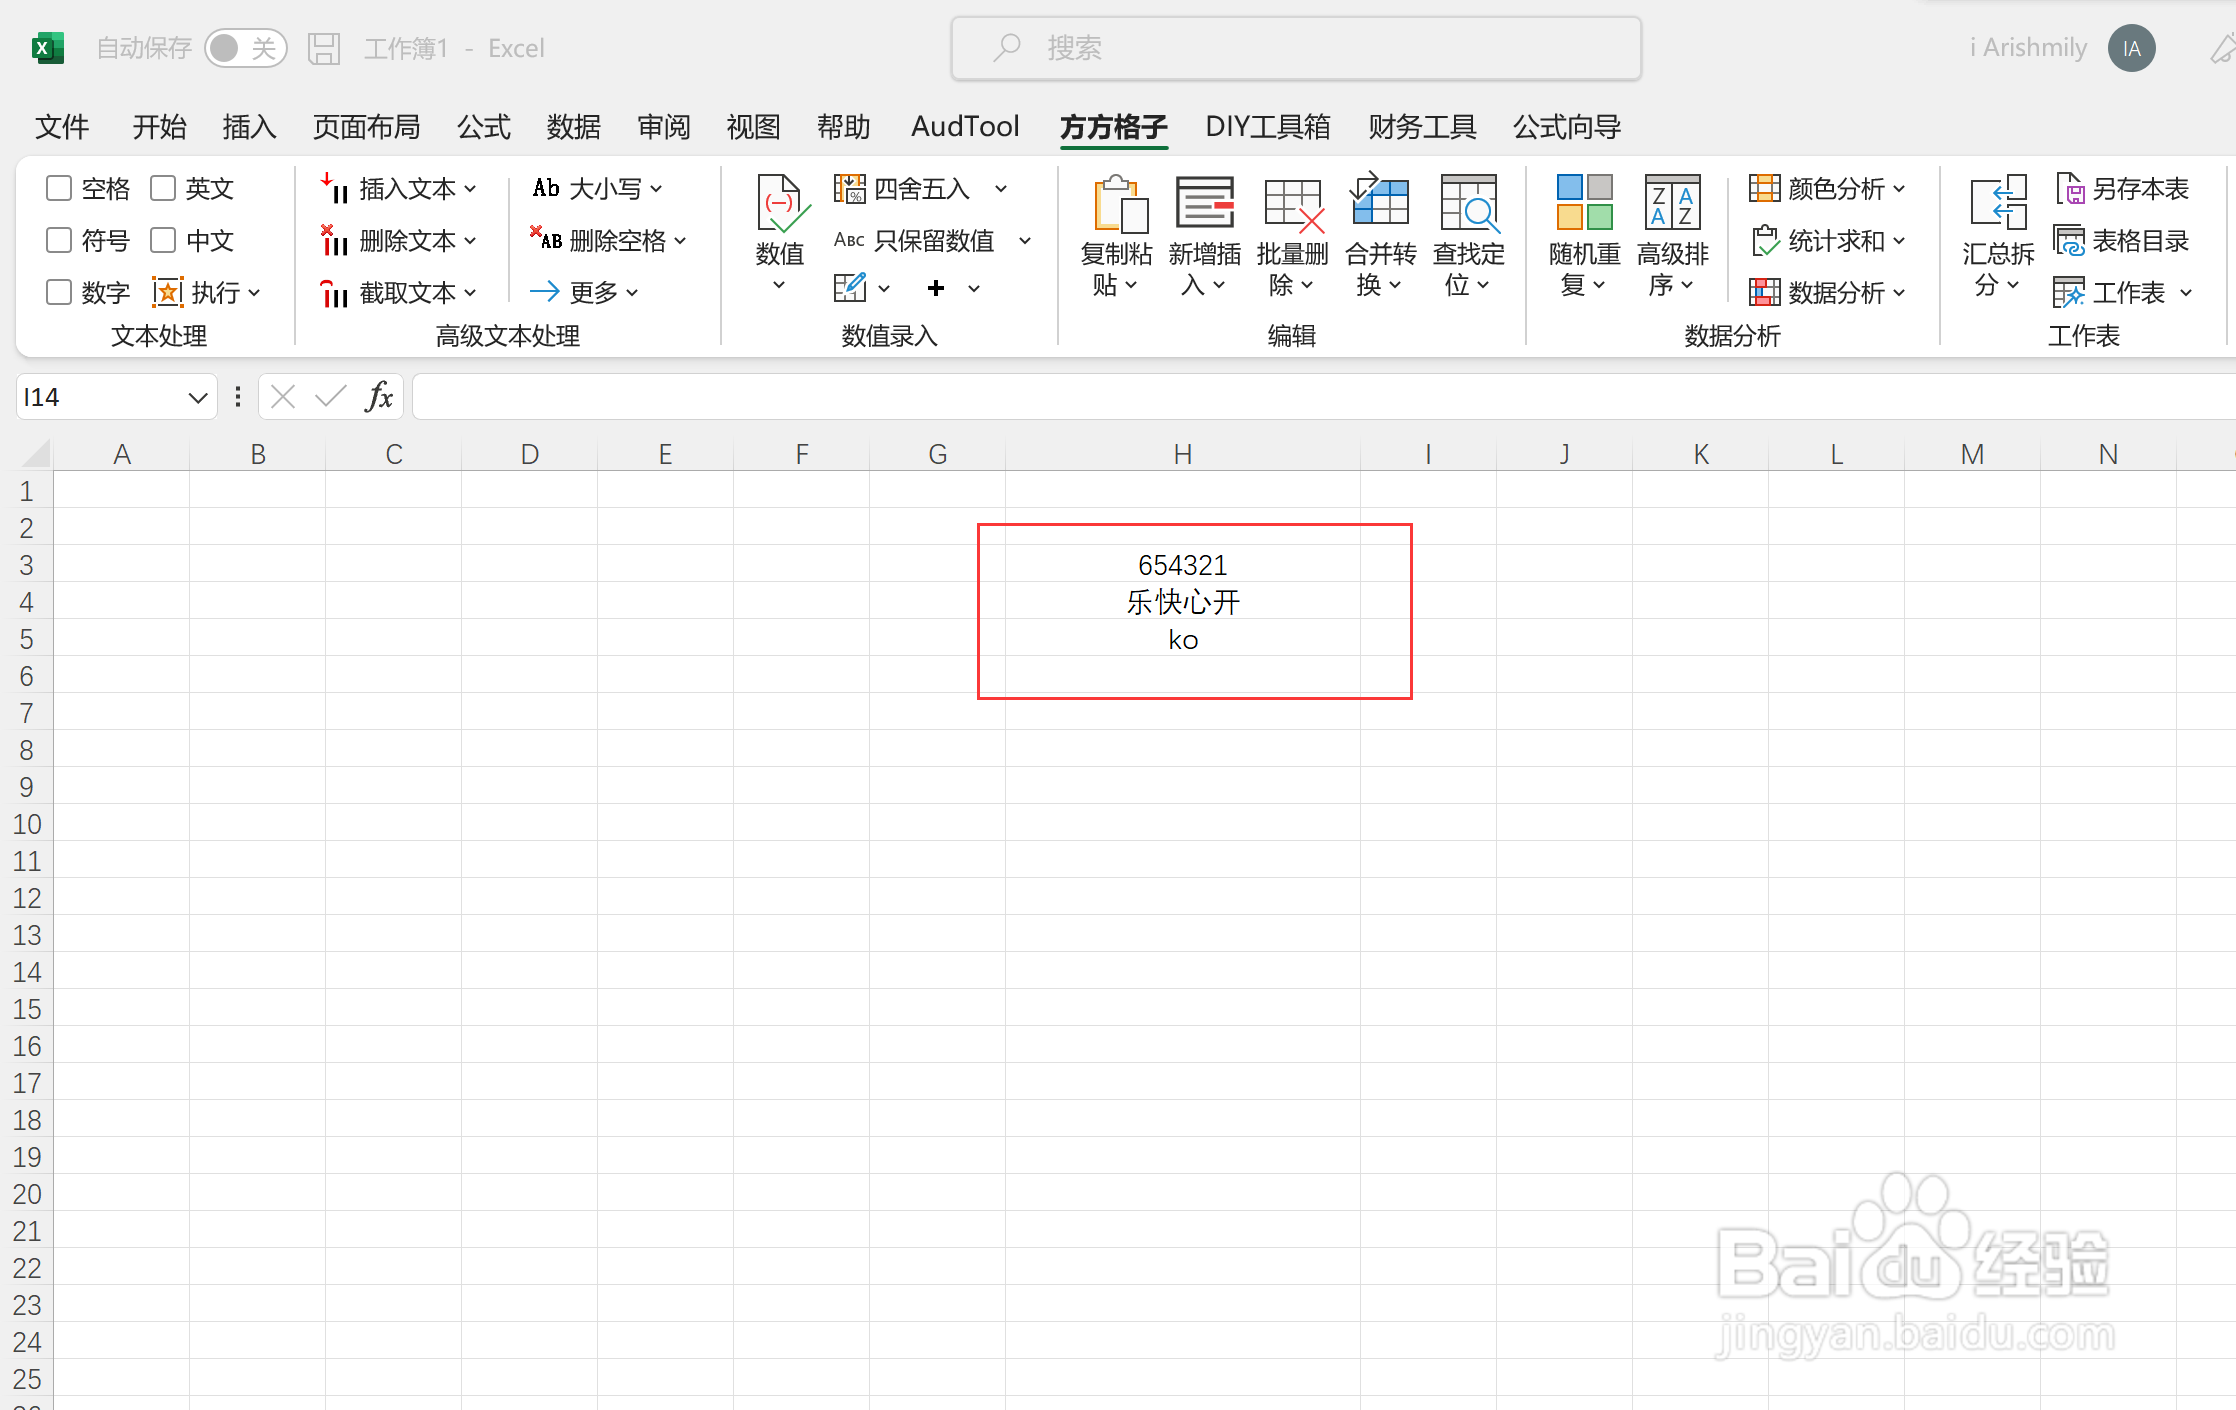Image resolution: width=2236 pixels, height=1410 pixels.
Task: Enable the 空格 checkbox
Action: tap(59, 188)
